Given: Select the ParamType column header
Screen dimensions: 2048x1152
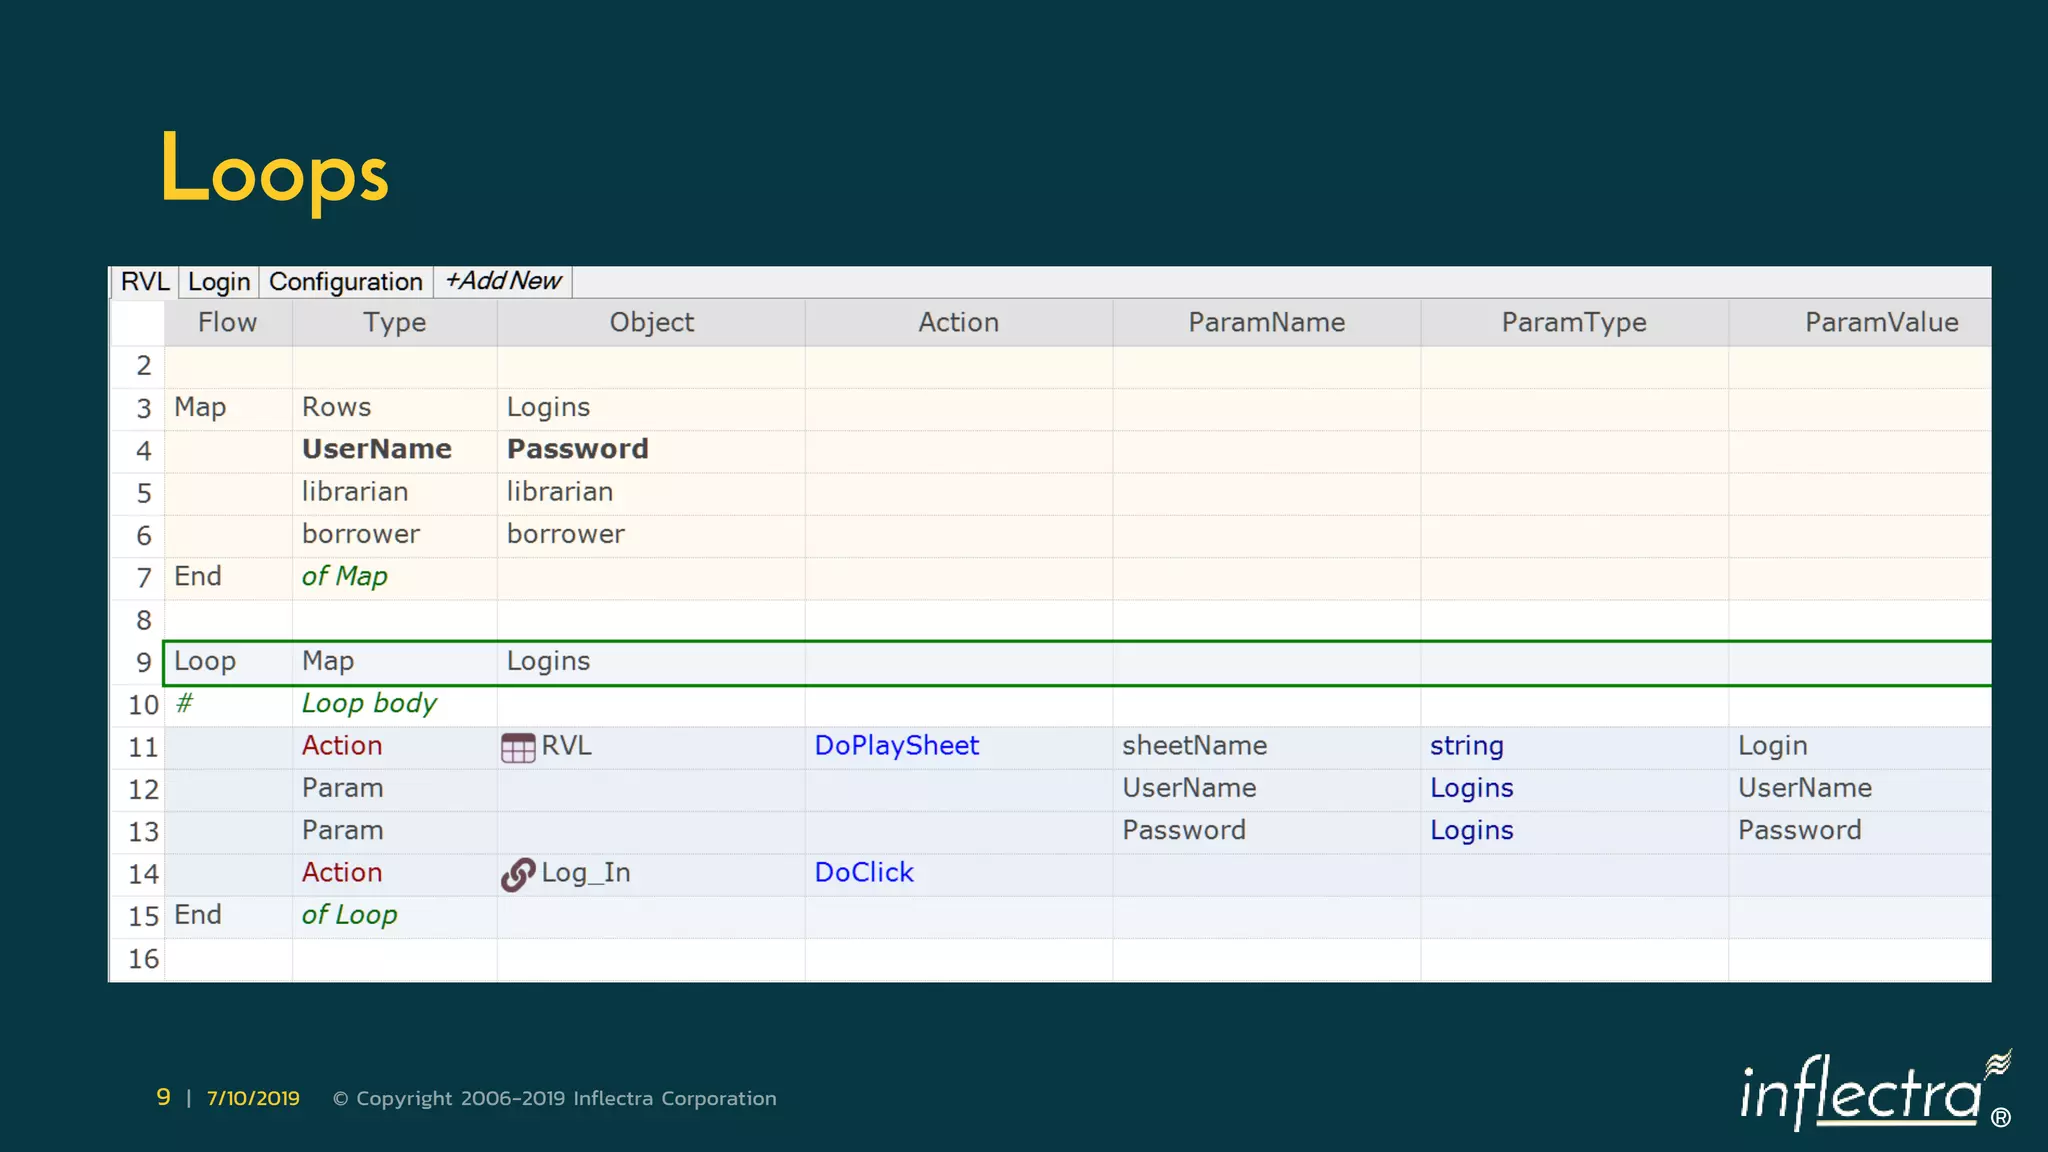Looking at the screenshot, I should (x=1573, y=323).
